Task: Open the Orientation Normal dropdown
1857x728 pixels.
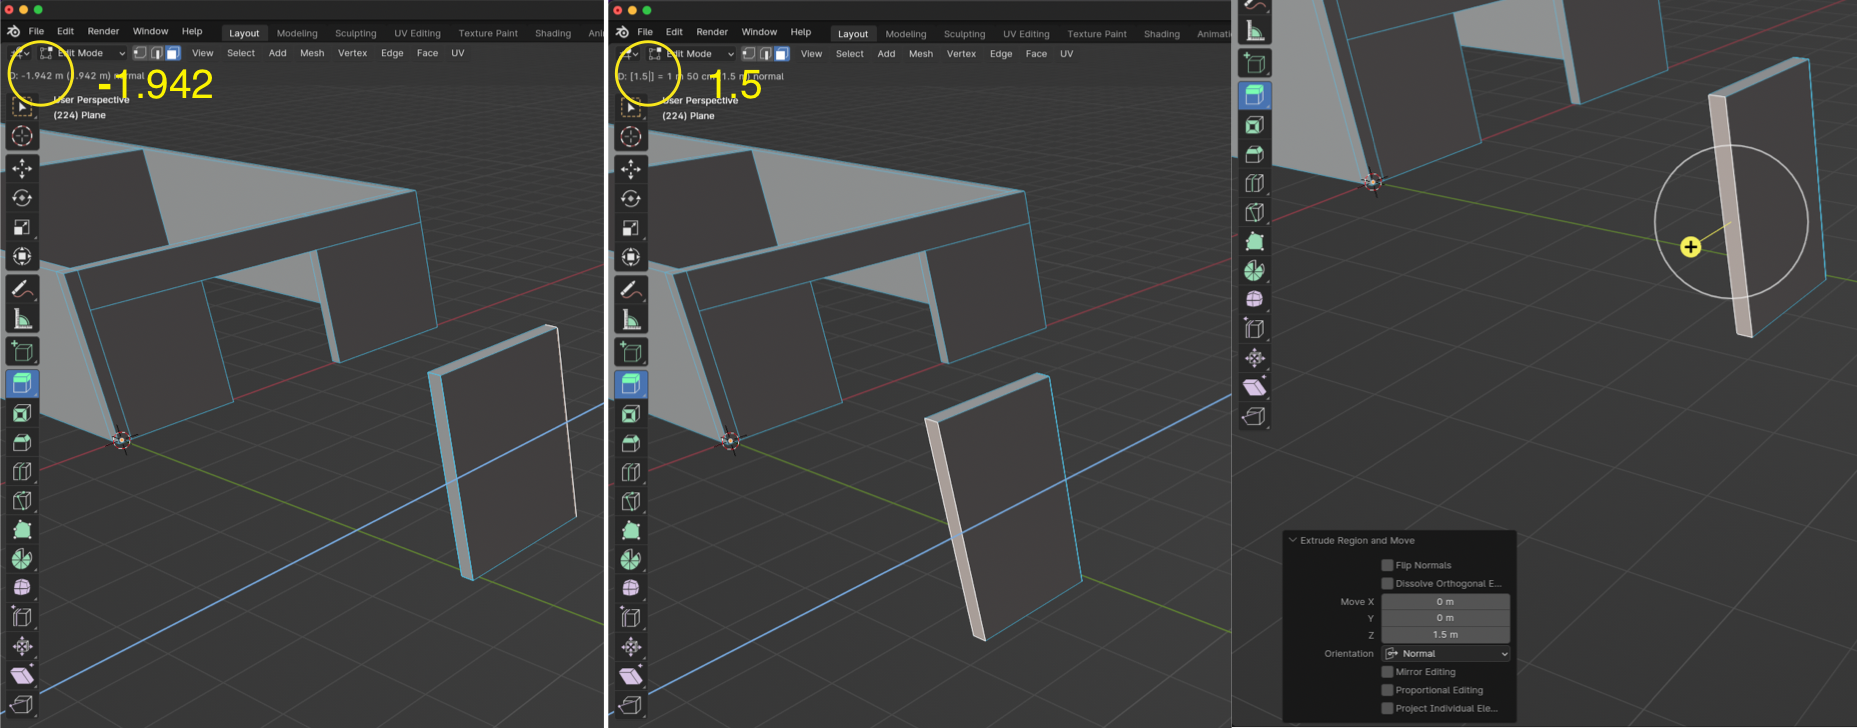Action: point(1446,653)
